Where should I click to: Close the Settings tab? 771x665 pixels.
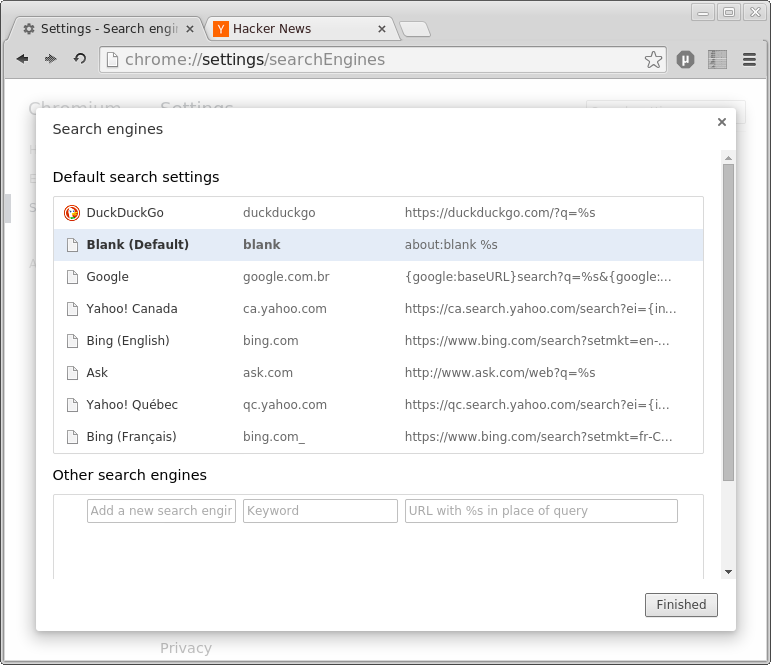[x=190, y=29]
